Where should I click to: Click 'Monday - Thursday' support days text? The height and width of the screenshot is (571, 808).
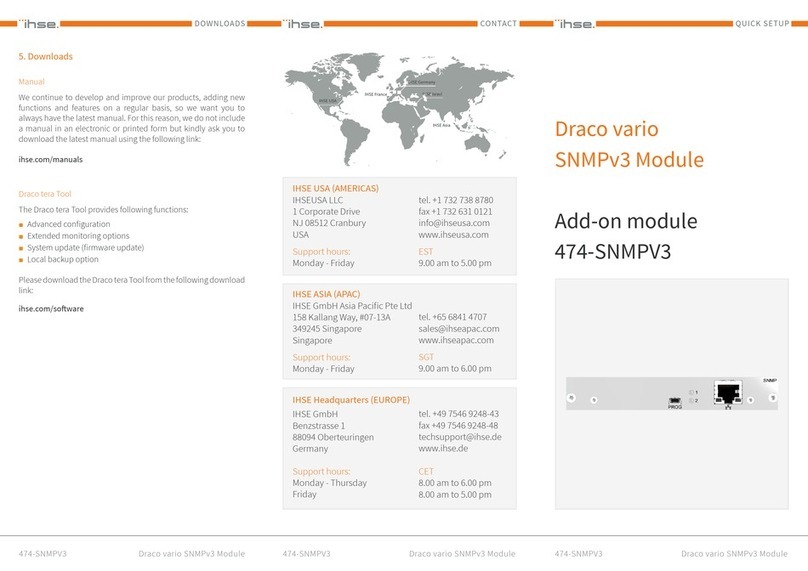pos(330,483)
